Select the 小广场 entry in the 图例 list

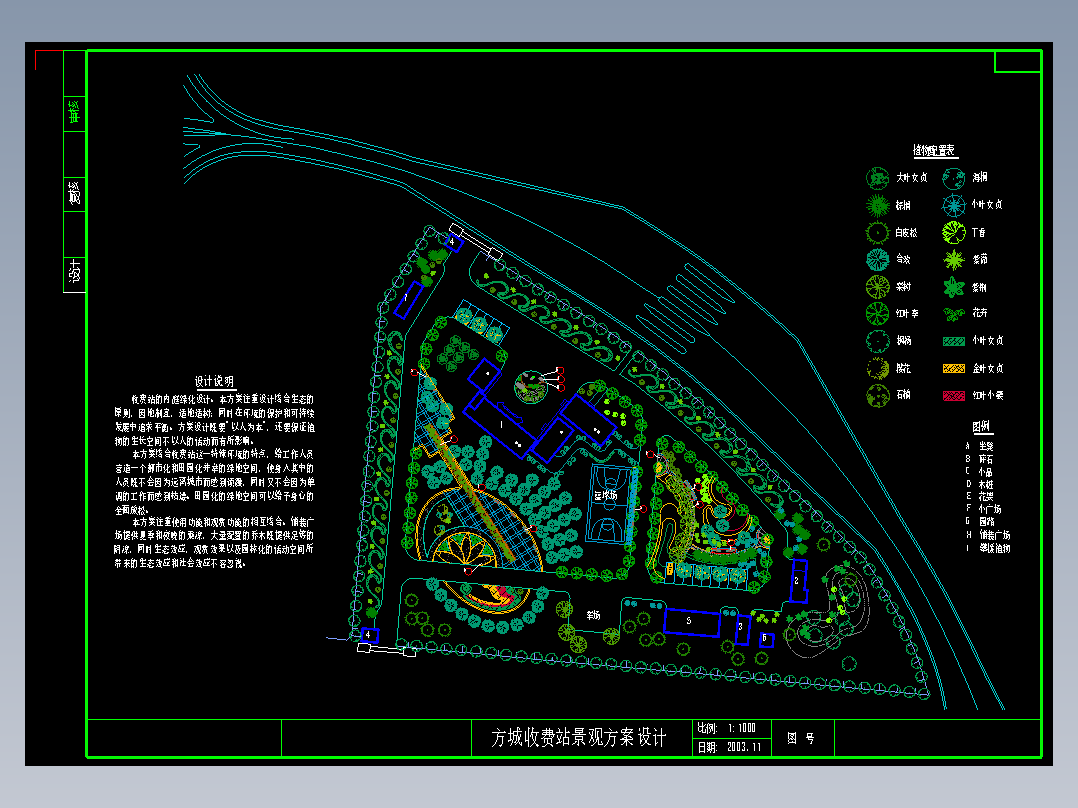pyautogui.click(x=990, y=509)
